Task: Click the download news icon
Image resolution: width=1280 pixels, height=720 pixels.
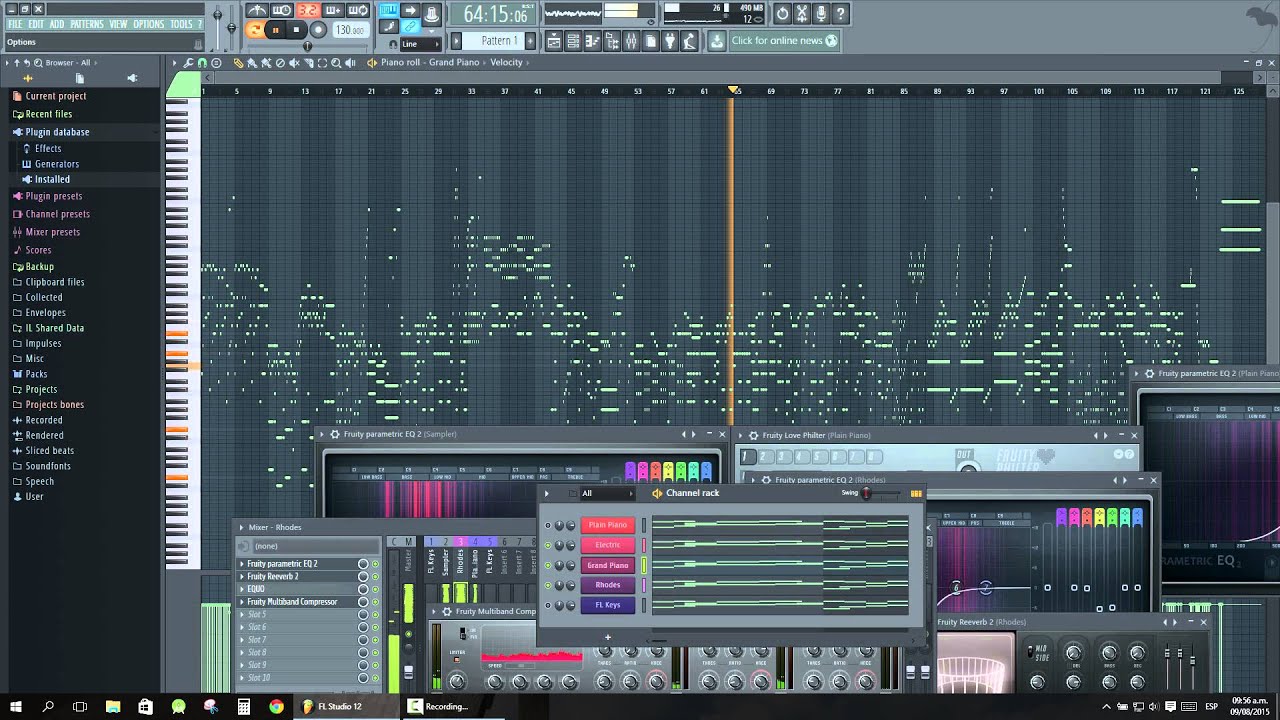Action: pyautogui.click(x=717, y=41)
